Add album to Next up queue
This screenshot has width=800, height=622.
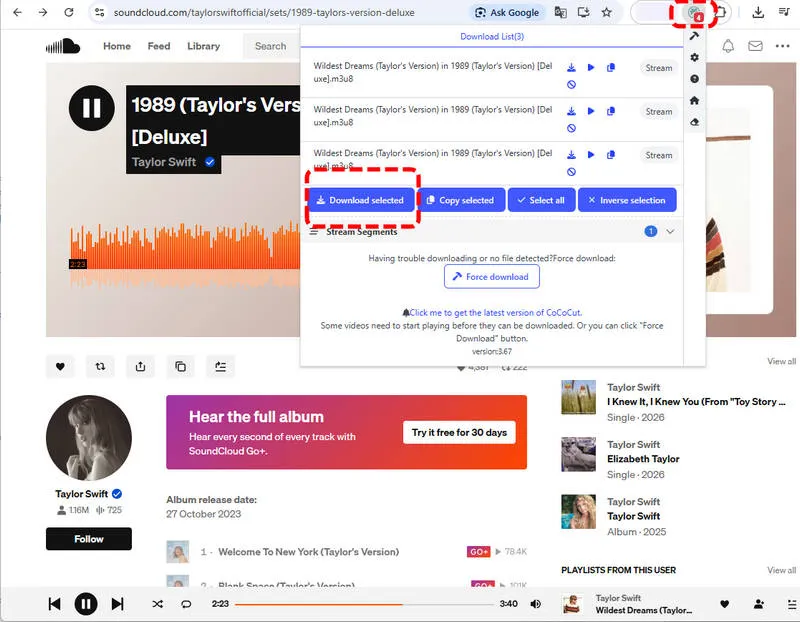pyautogui.click(x=220, y=366)
